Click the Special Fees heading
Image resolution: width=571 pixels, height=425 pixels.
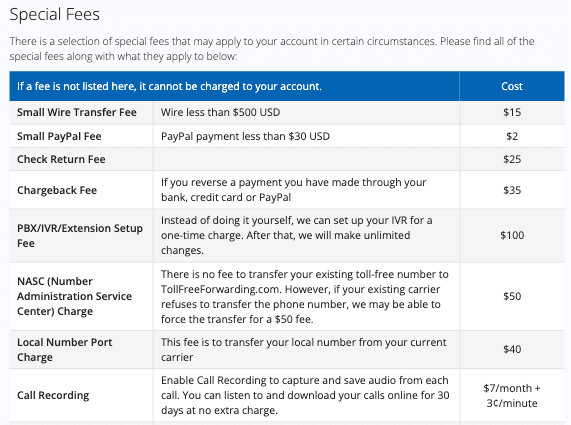pyautogui.click(x=55, y=15)
